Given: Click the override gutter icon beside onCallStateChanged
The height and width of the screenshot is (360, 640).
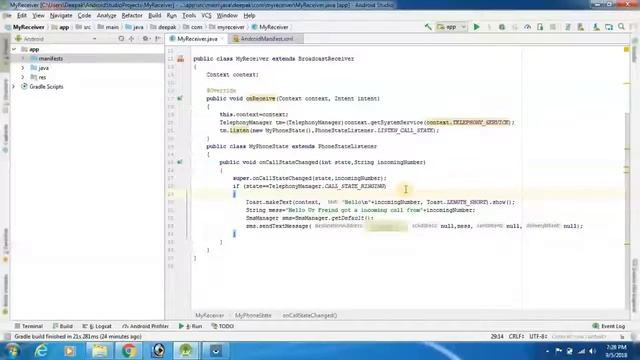Looking at the screenshot, I should (180, 162).
